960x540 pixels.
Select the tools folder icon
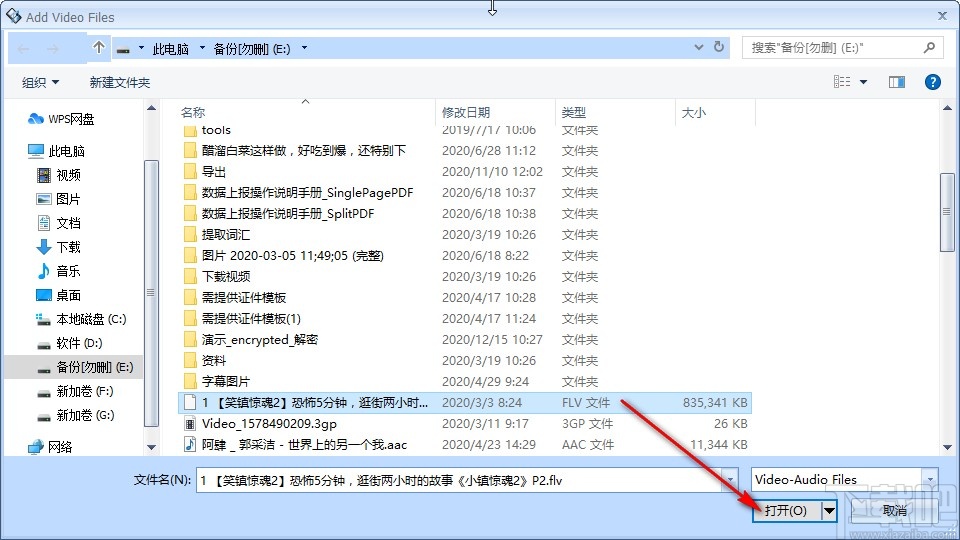190,130
